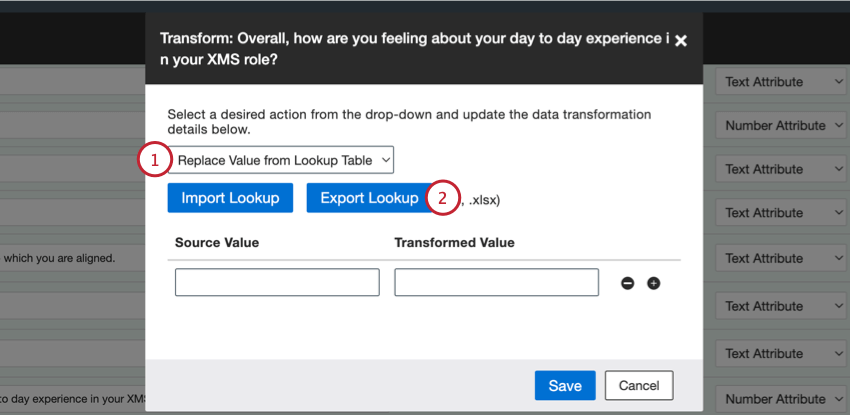The image size is (850, 415).
Task: Open Text Attribute dropdown in "which you are aligned" row
Action: pos(782,258)
